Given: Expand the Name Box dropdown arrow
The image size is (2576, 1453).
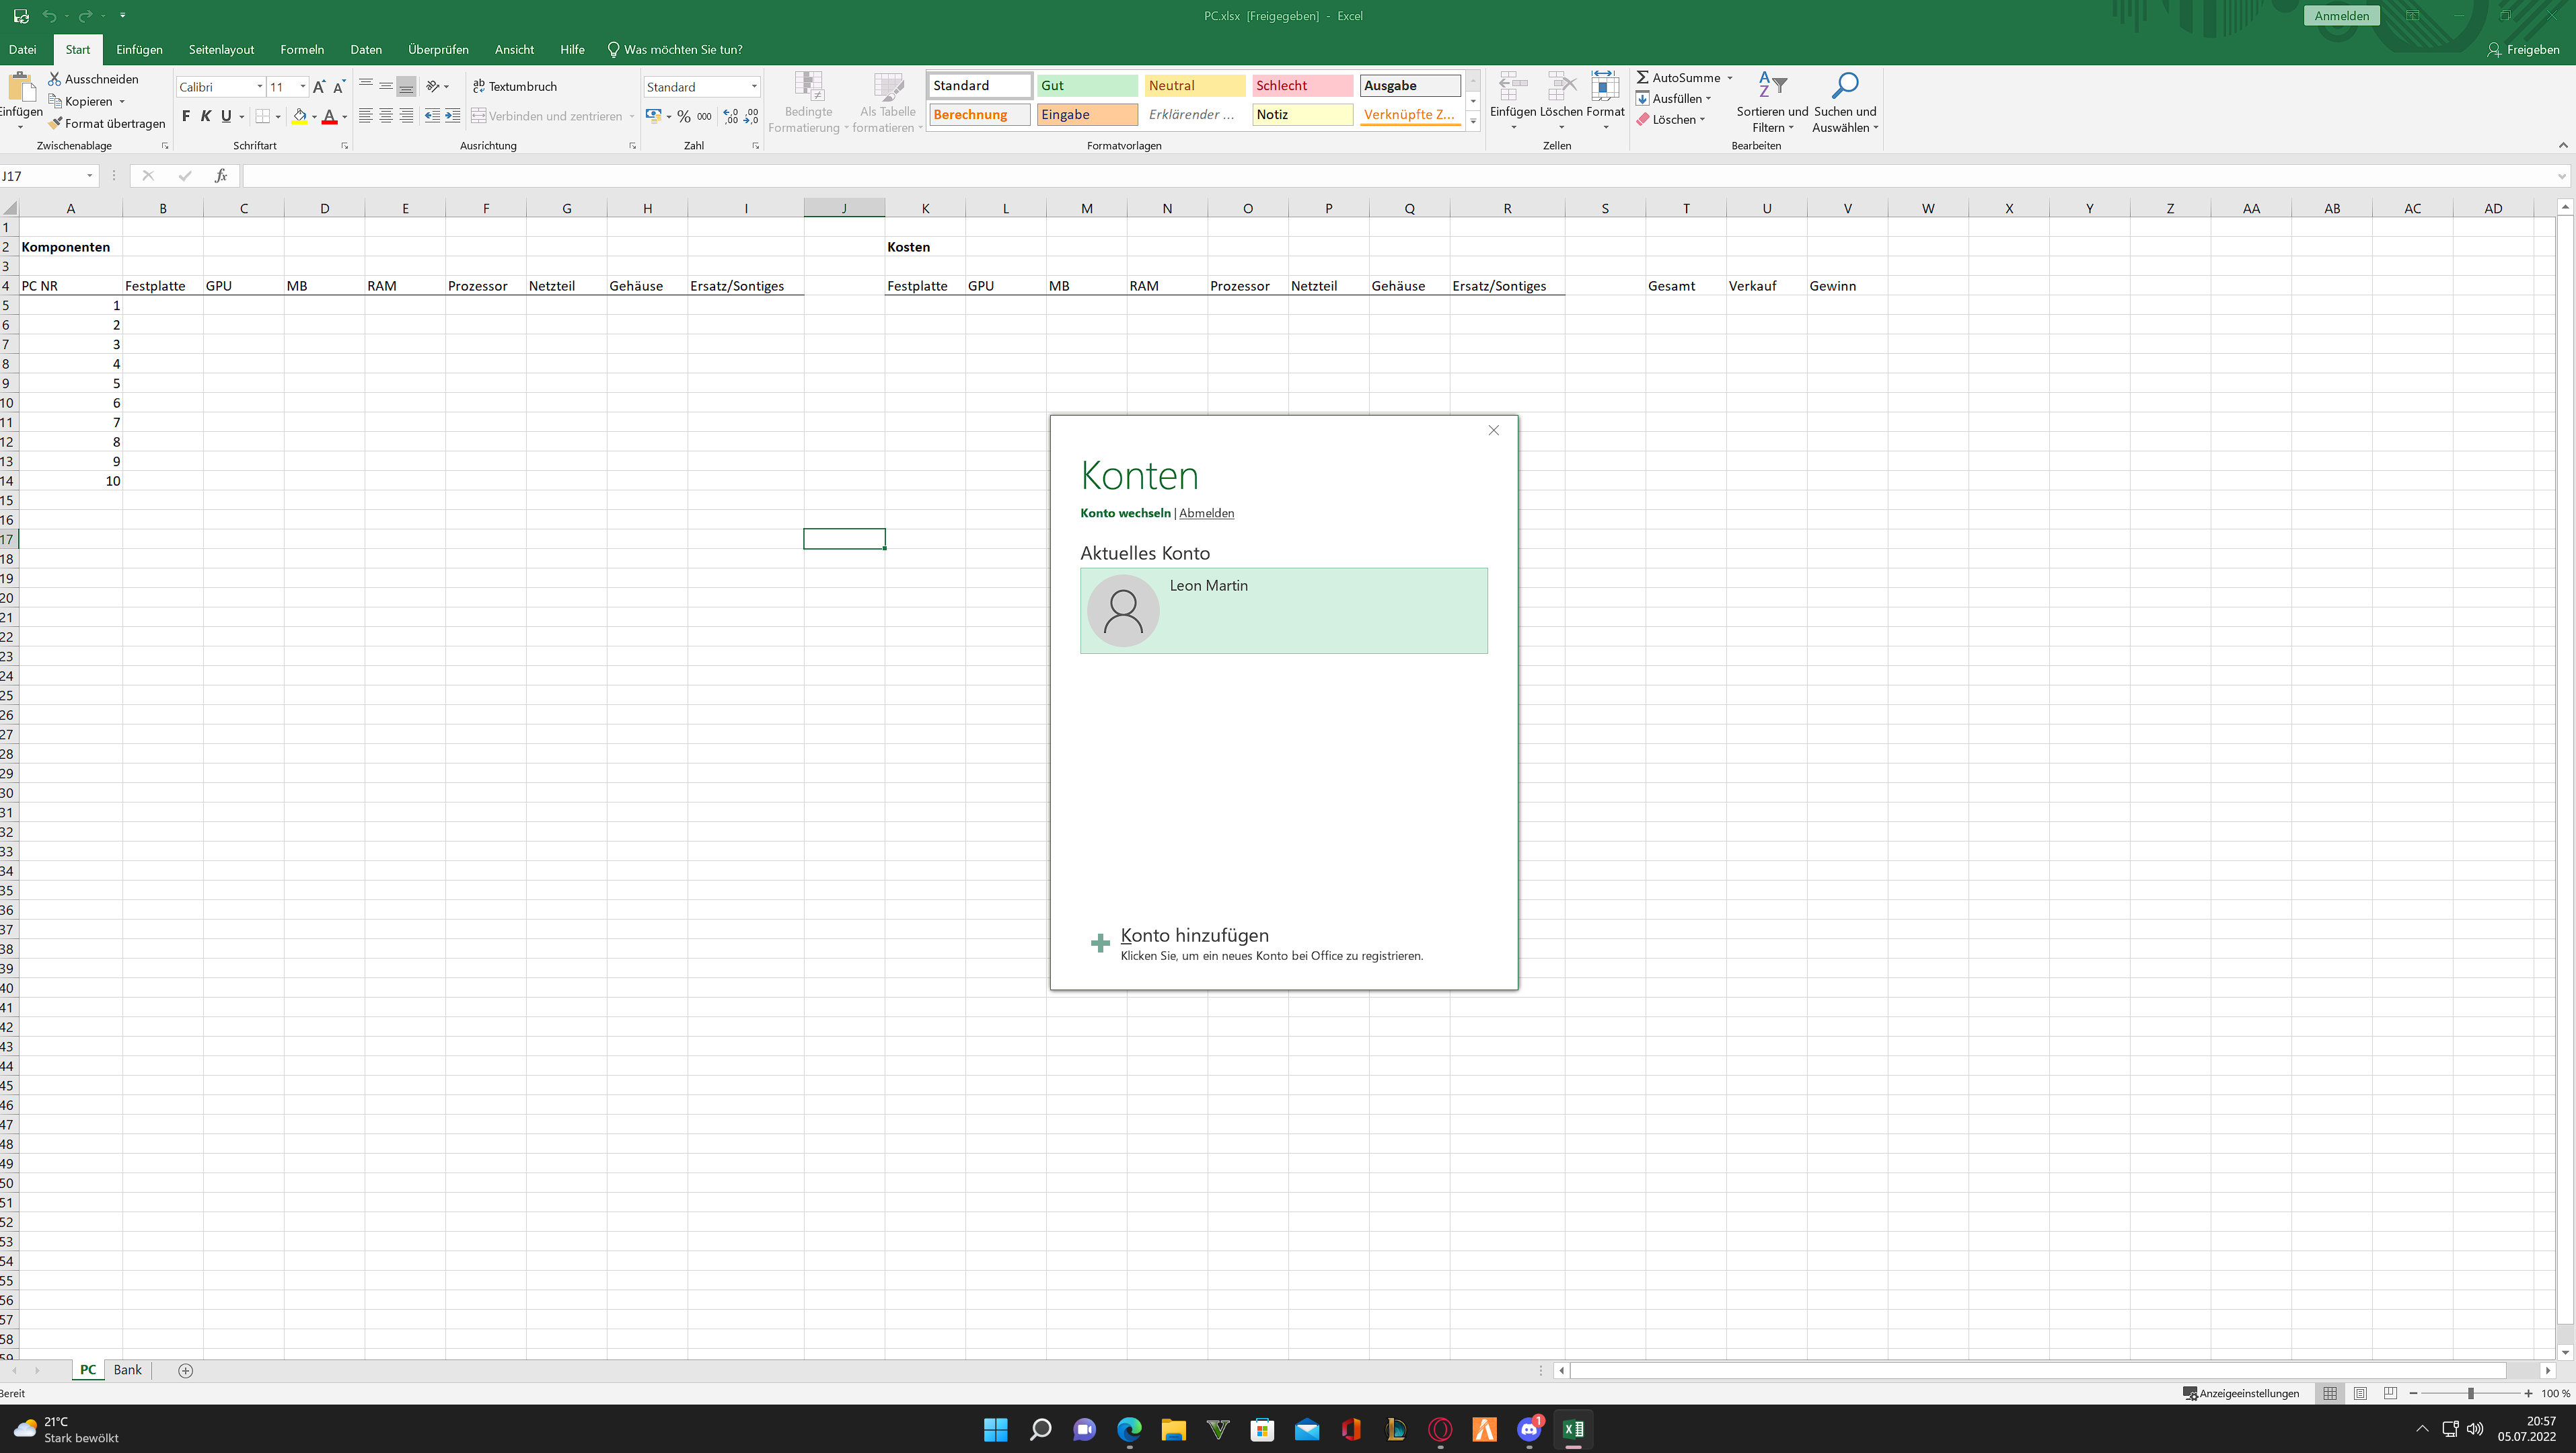Looking at the screenshot, I should pyautogui.click(x=89, y=176).
